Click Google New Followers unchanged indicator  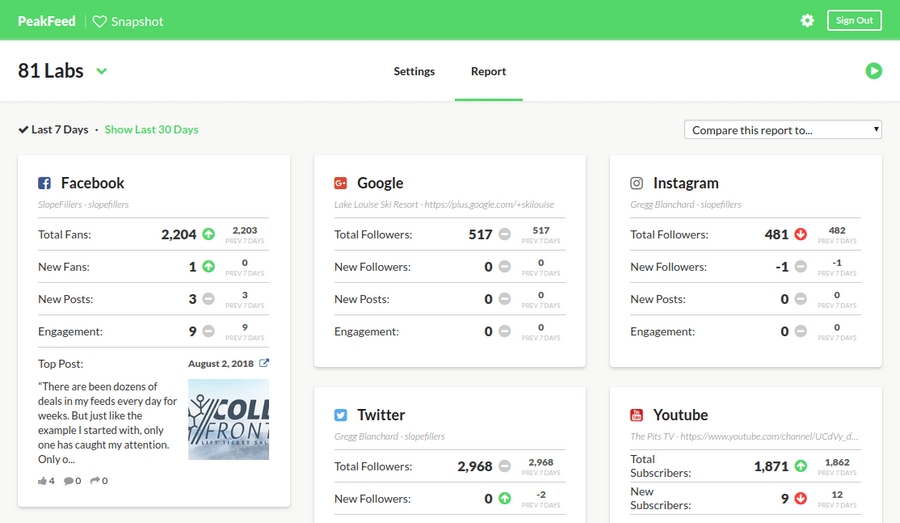tap(505, 266)
